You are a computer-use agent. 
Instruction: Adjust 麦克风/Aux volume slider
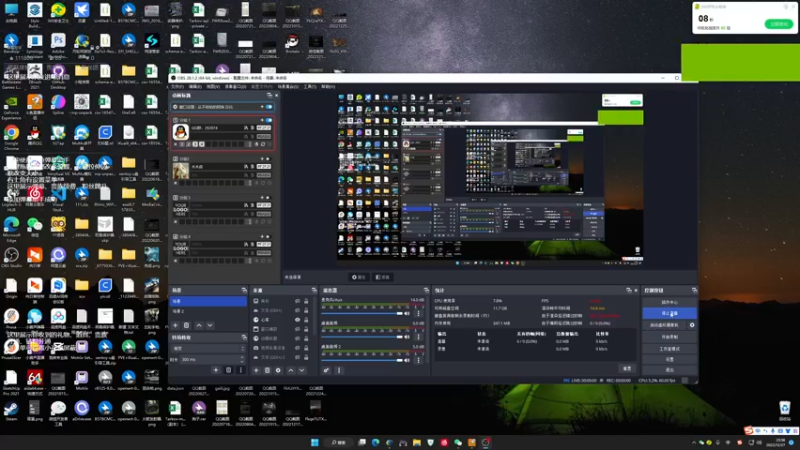pyautogui.click(x=362, y=313)
